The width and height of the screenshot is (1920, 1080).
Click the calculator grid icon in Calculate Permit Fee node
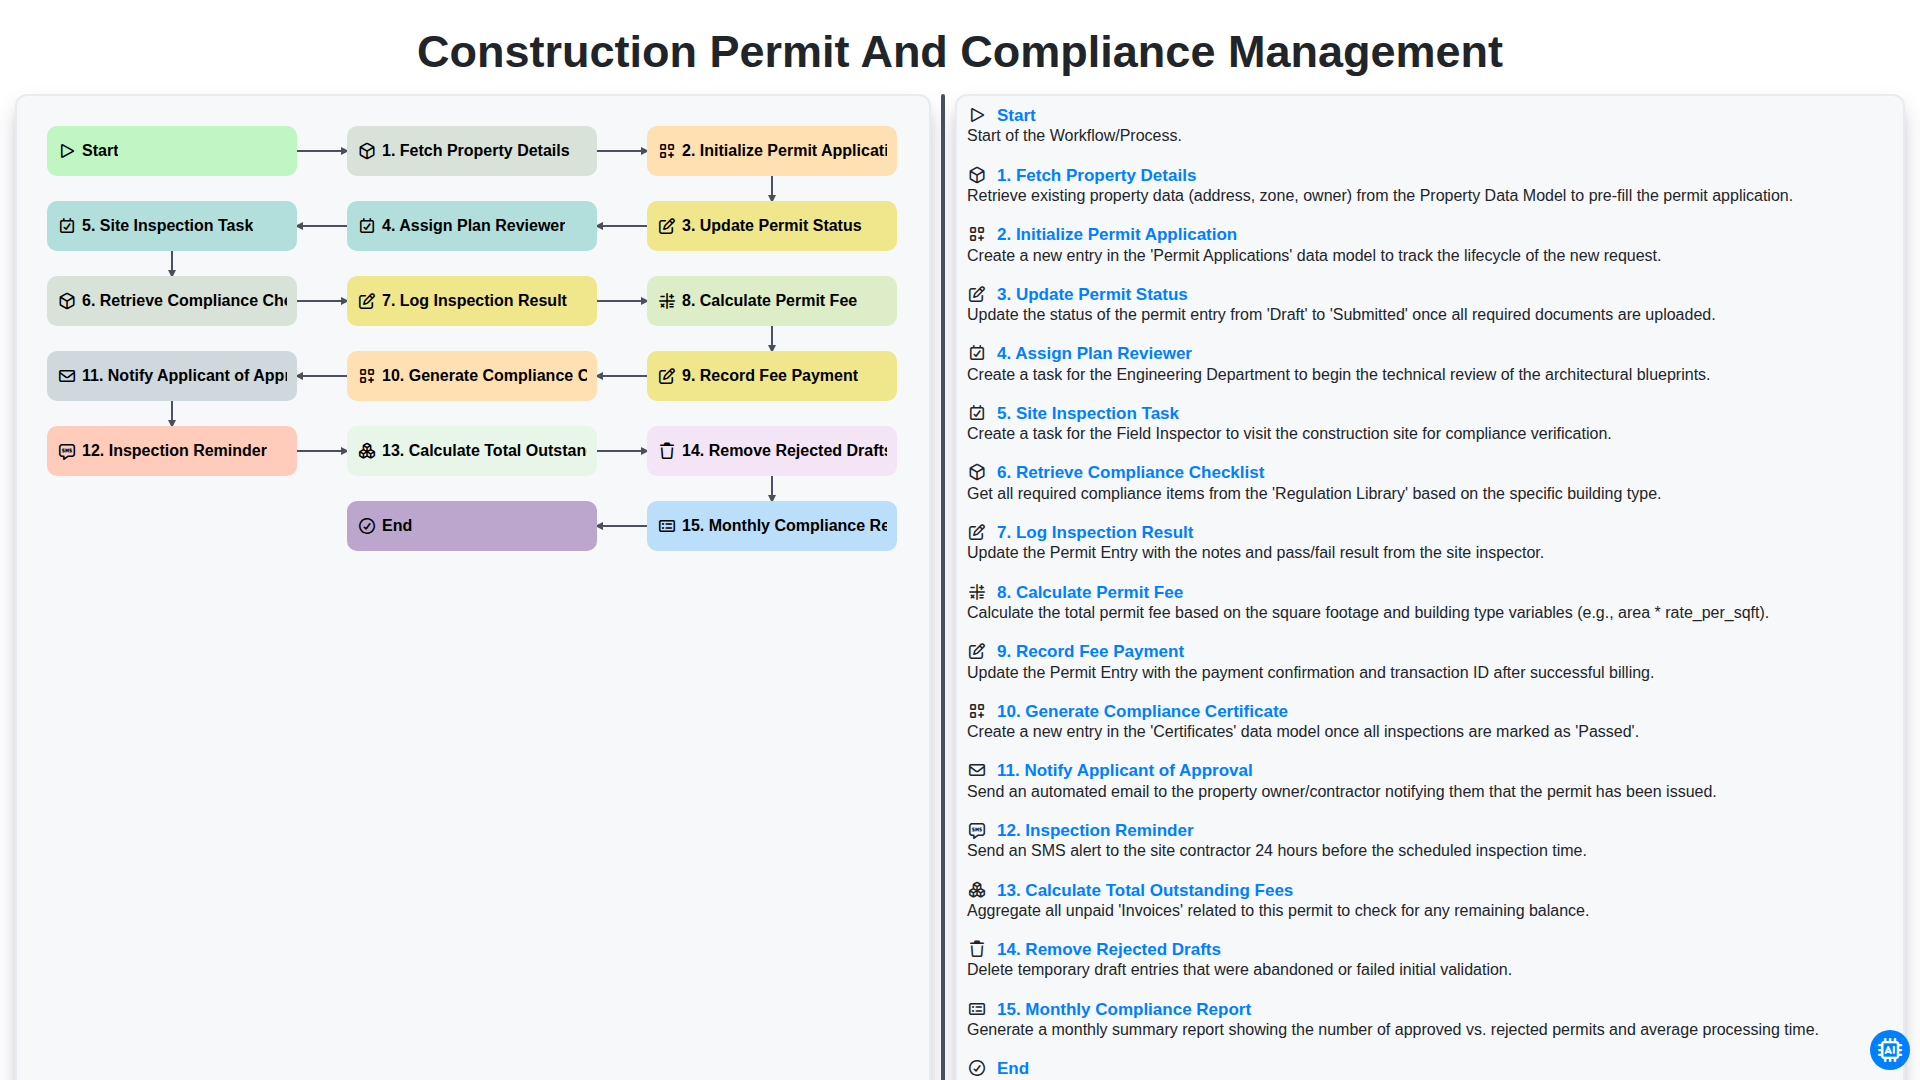point(667,301)
